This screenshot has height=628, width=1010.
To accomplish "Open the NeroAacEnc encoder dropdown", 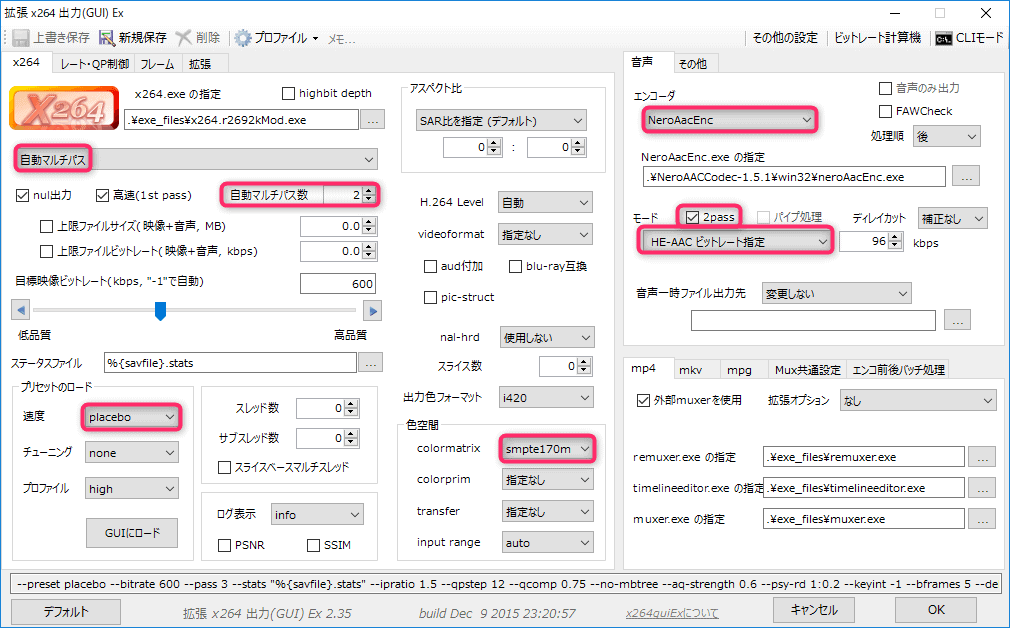I will tap(726, 120).
